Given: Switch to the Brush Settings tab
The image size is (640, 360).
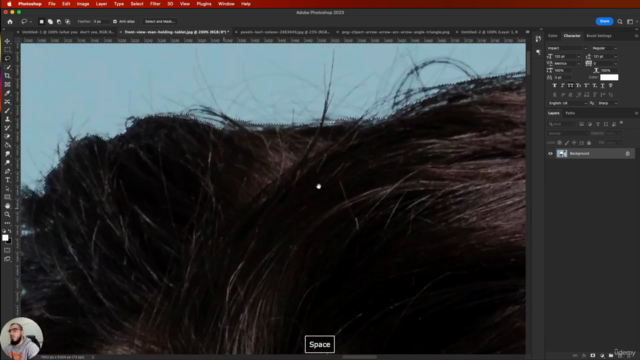Looking at the screenshot, I should coord(599,36).
